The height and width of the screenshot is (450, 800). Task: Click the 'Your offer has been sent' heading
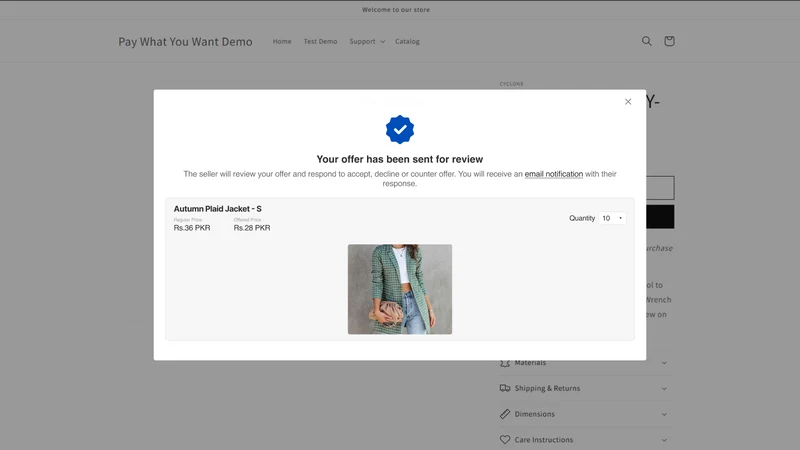[399, 159]
